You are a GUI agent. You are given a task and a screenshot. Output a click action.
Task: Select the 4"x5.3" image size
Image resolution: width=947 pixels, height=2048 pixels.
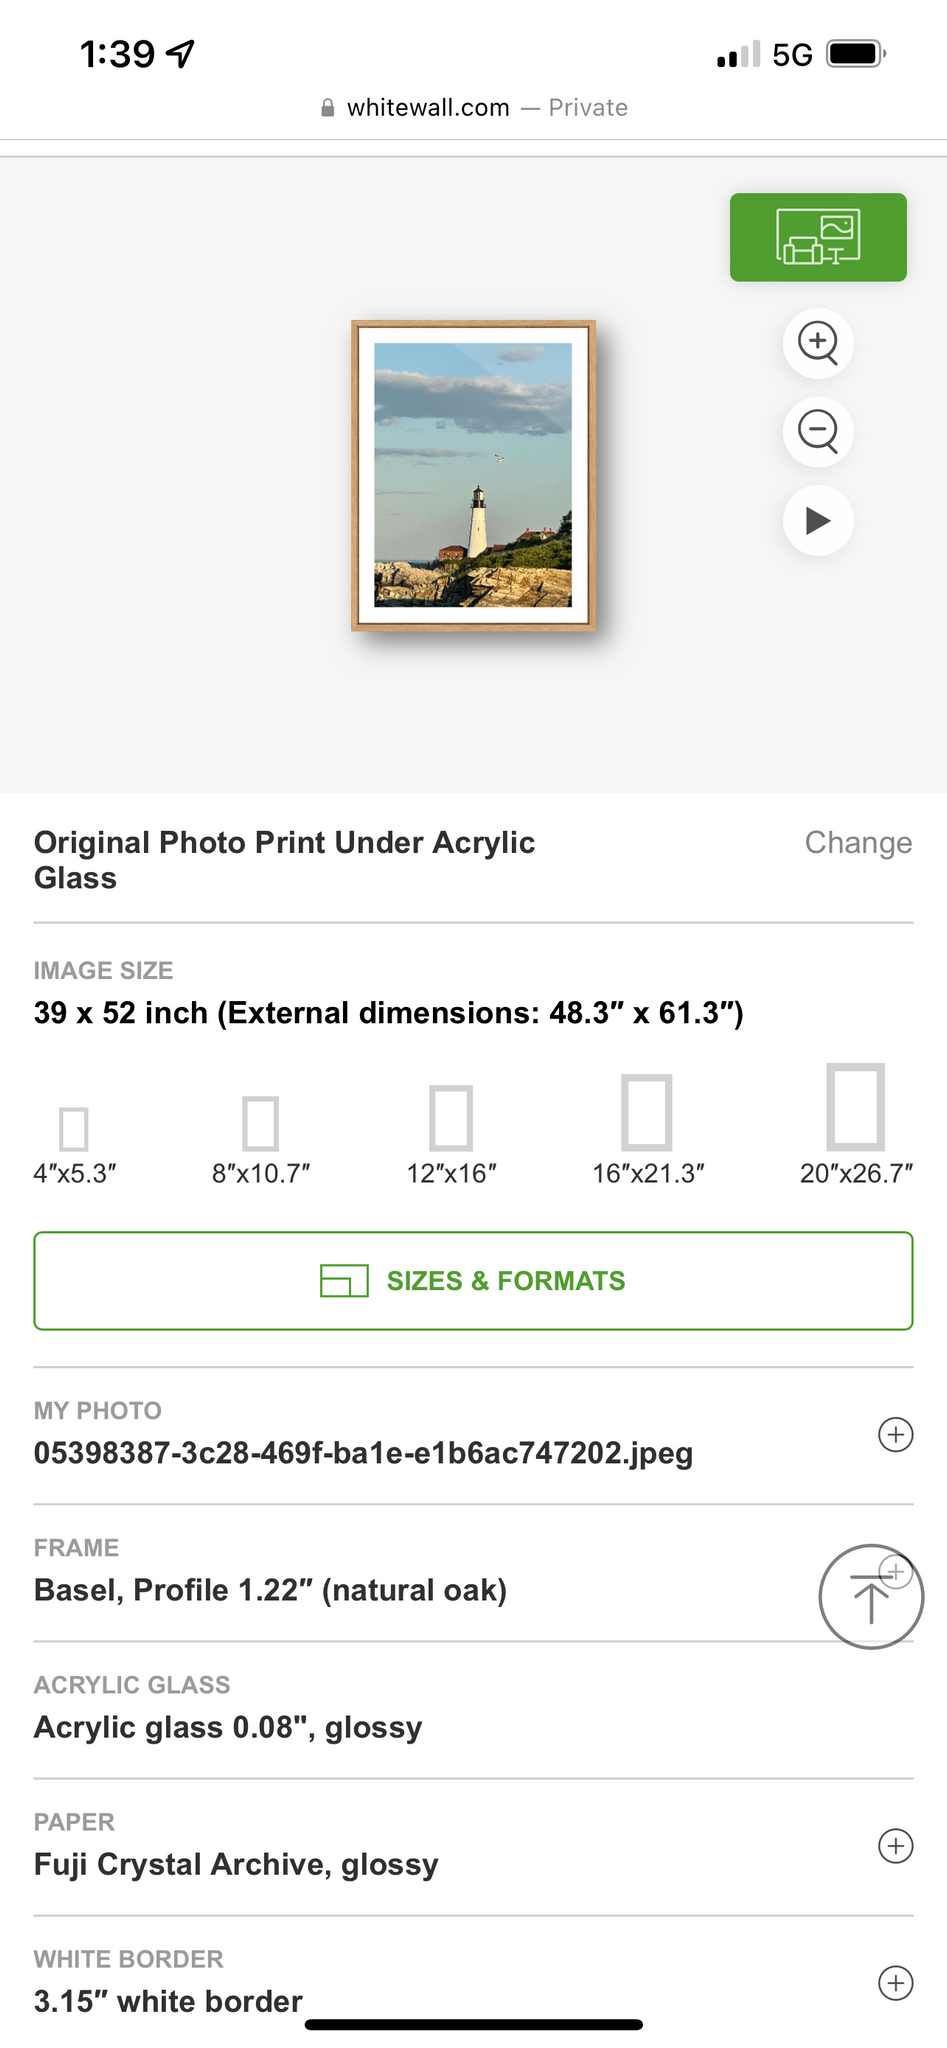(x=74, y=1130)
